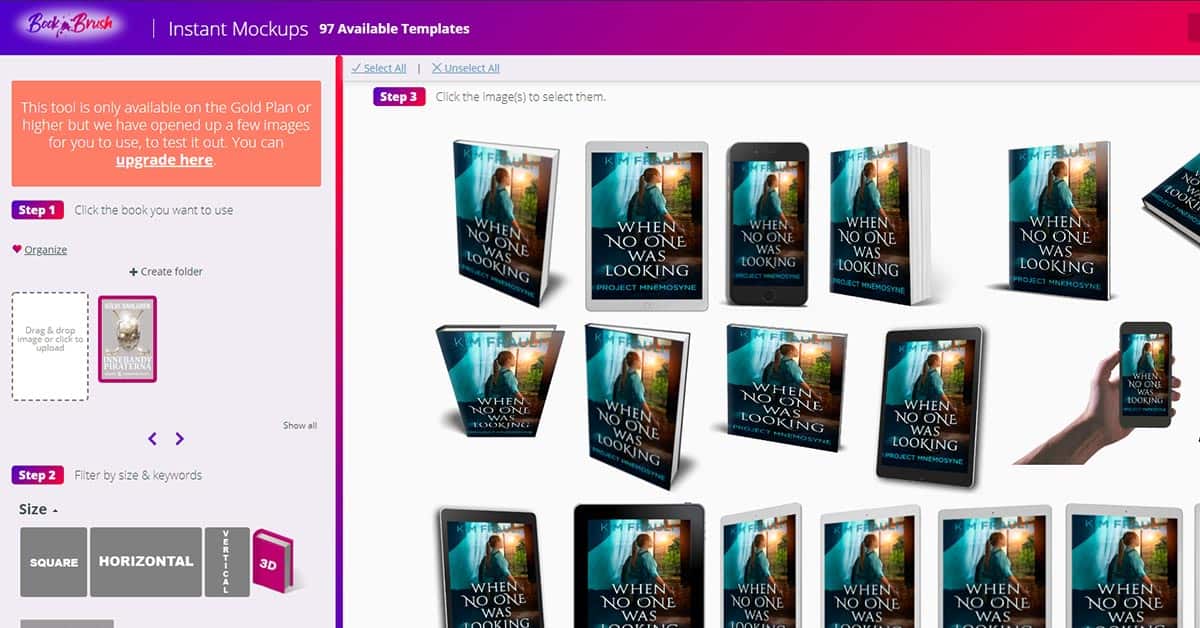Click the Book Brush logo
1200x628 pixels.
click(x=69, y=27)
